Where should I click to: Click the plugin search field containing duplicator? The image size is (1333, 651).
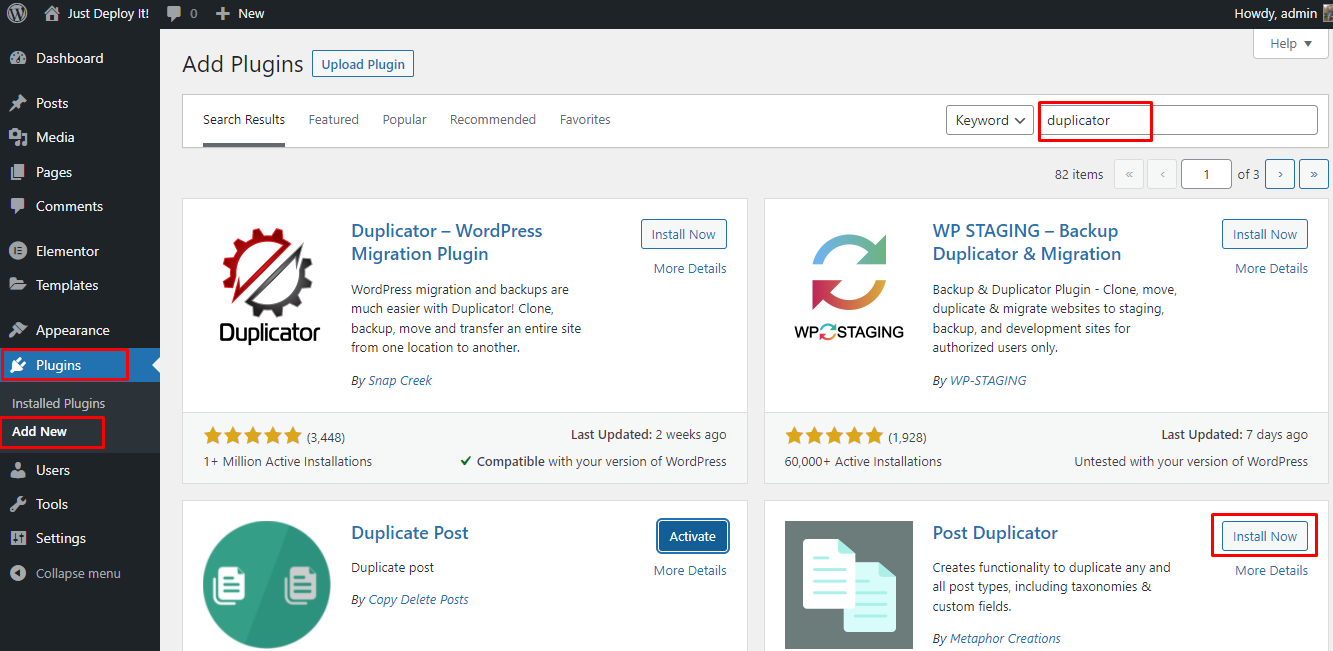[x=1178, y=120]
